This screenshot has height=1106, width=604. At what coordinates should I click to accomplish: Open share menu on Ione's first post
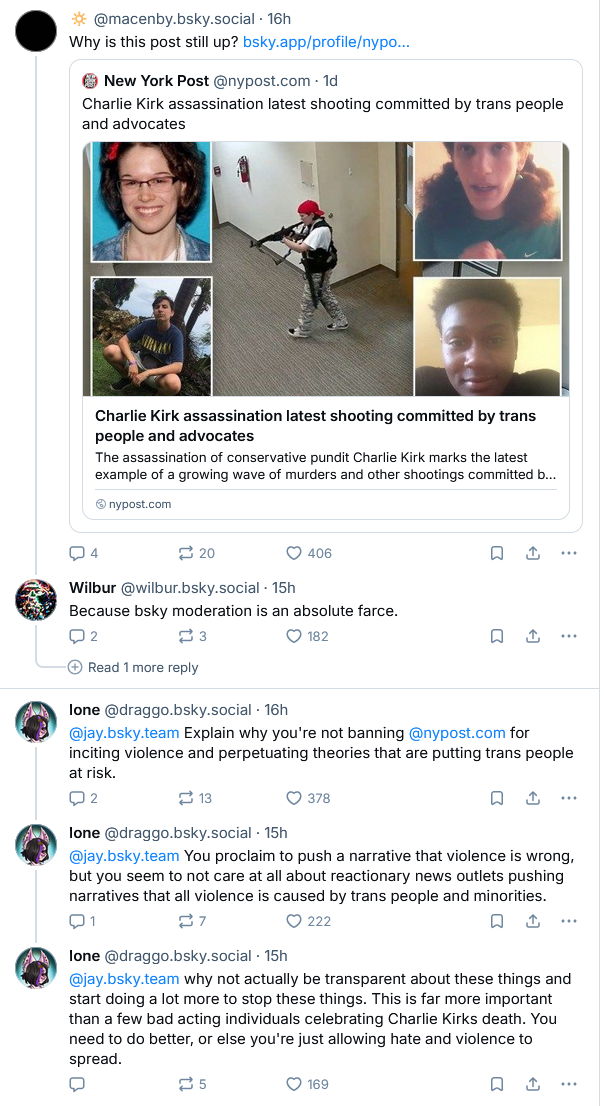point(533,798)
